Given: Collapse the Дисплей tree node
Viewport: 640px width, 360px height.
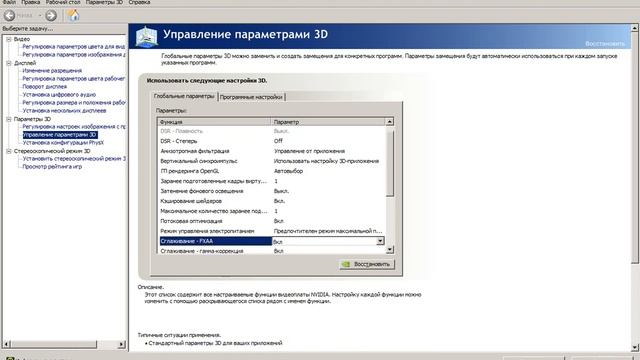Looking at the screenshot, I should coord(9,63).
